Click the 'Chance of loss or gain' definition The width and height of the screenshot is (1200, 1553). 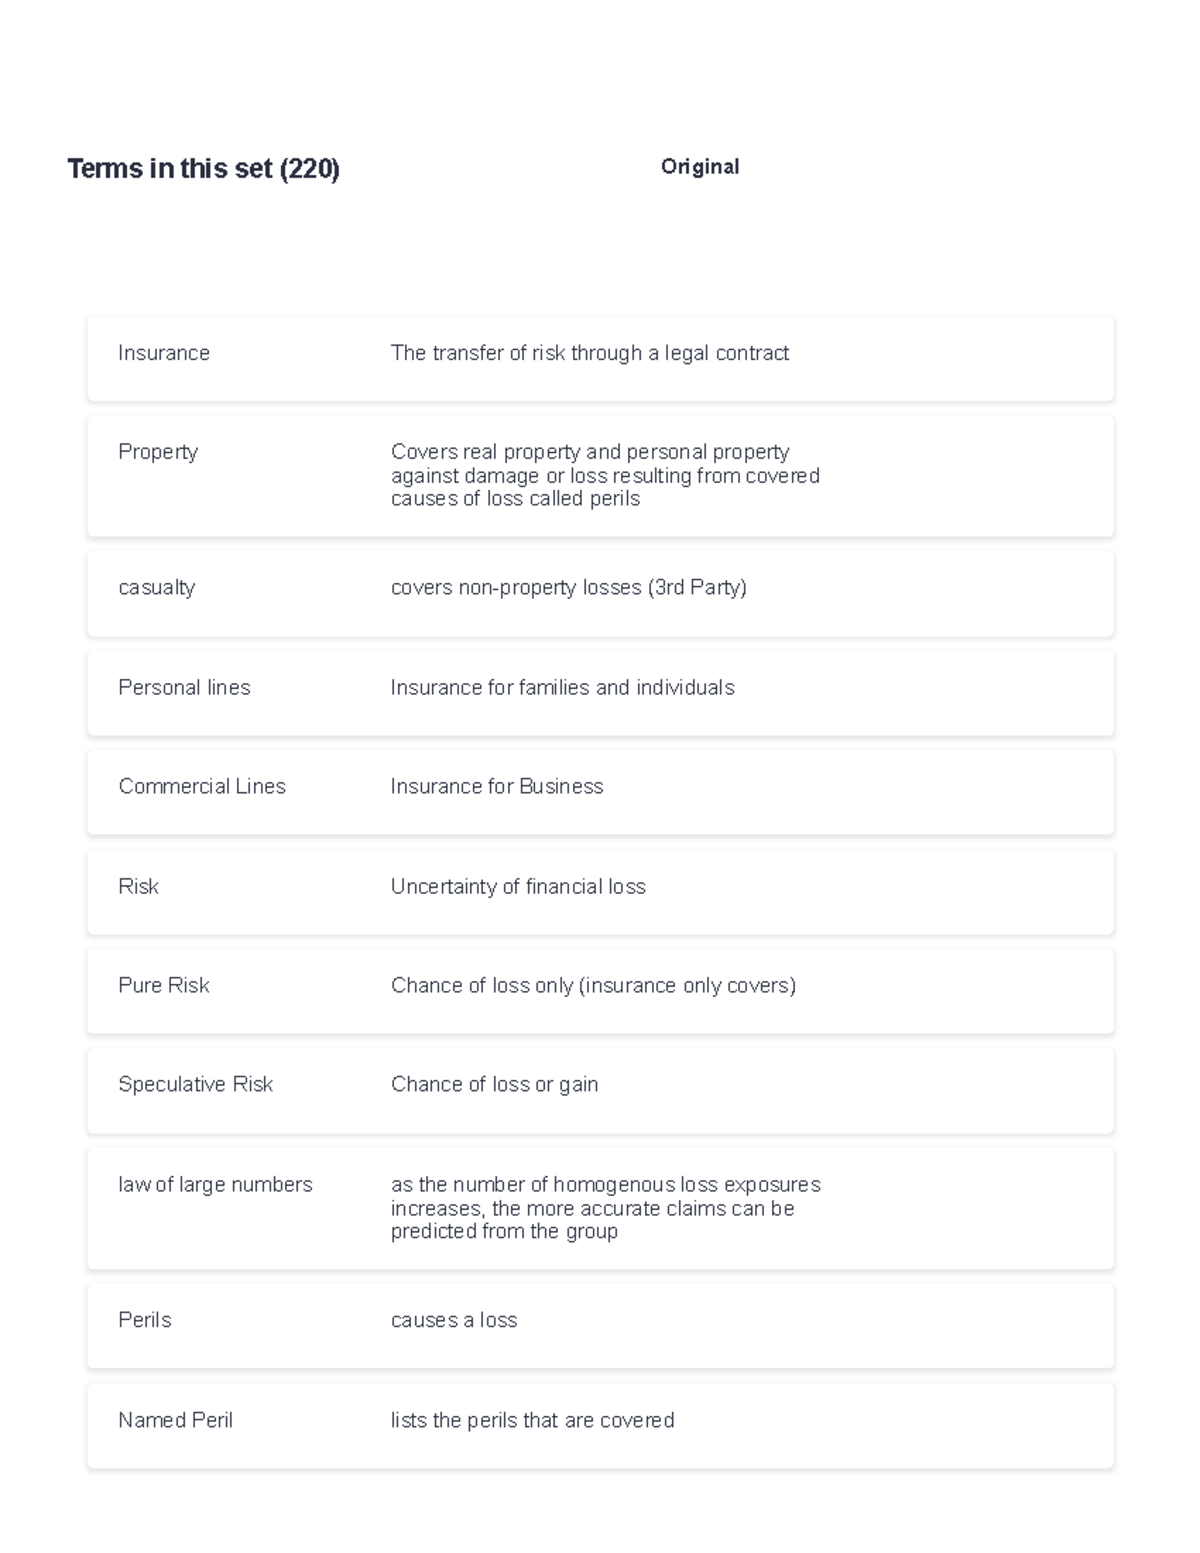(494, 1085)
